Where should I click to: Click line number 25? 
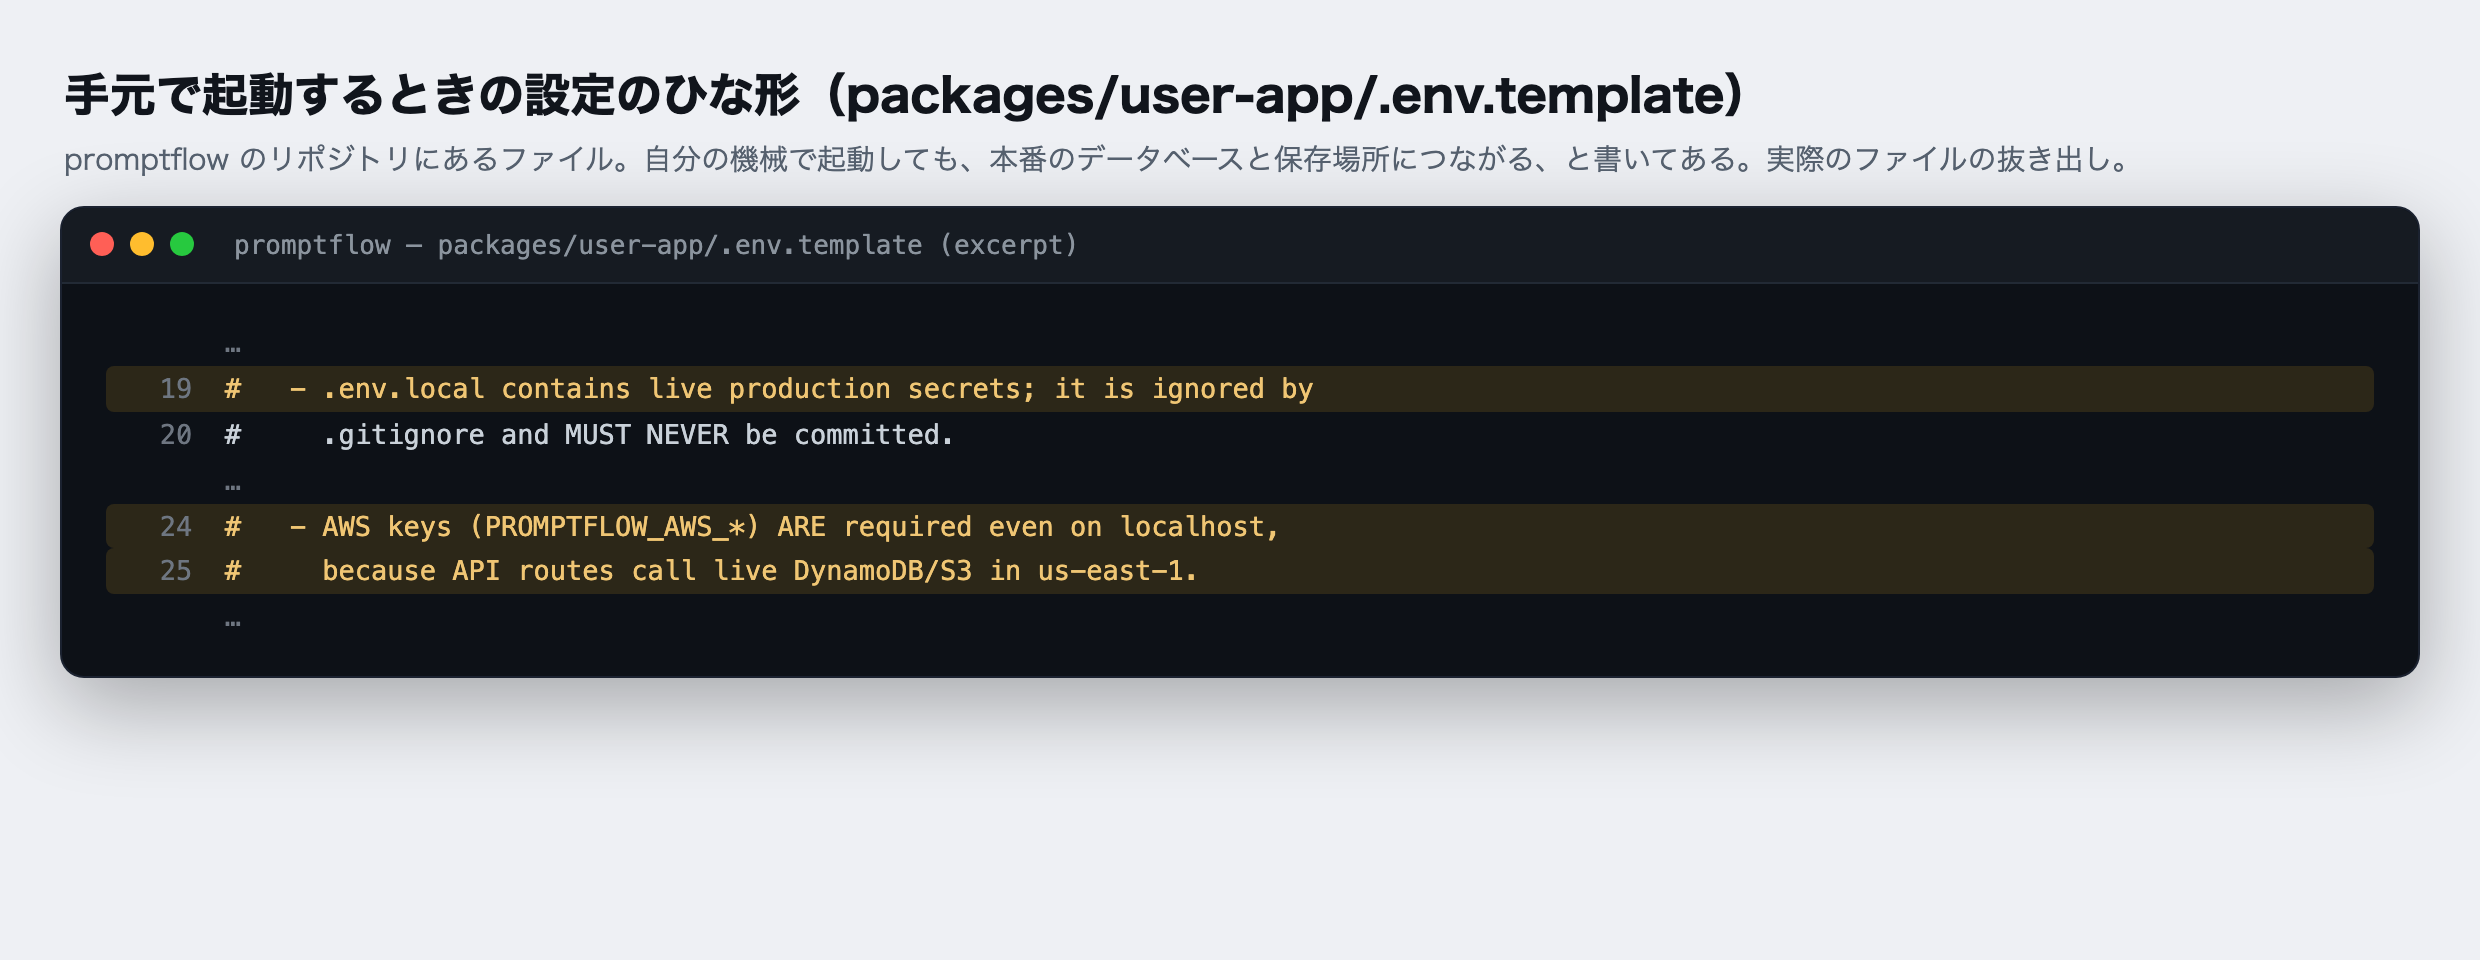(176, 571)
